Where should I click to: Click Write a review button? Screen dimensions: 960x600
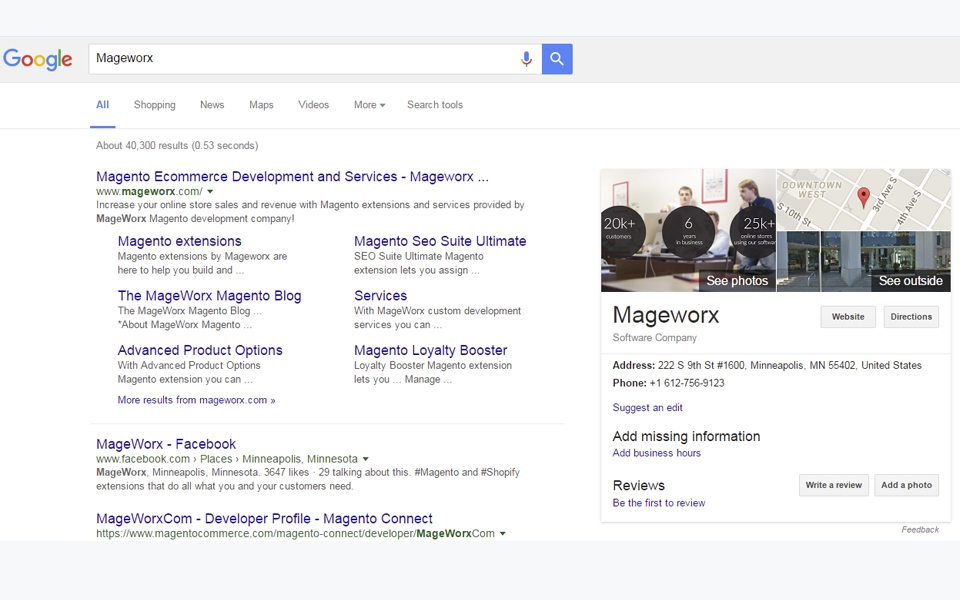(833, 485)
